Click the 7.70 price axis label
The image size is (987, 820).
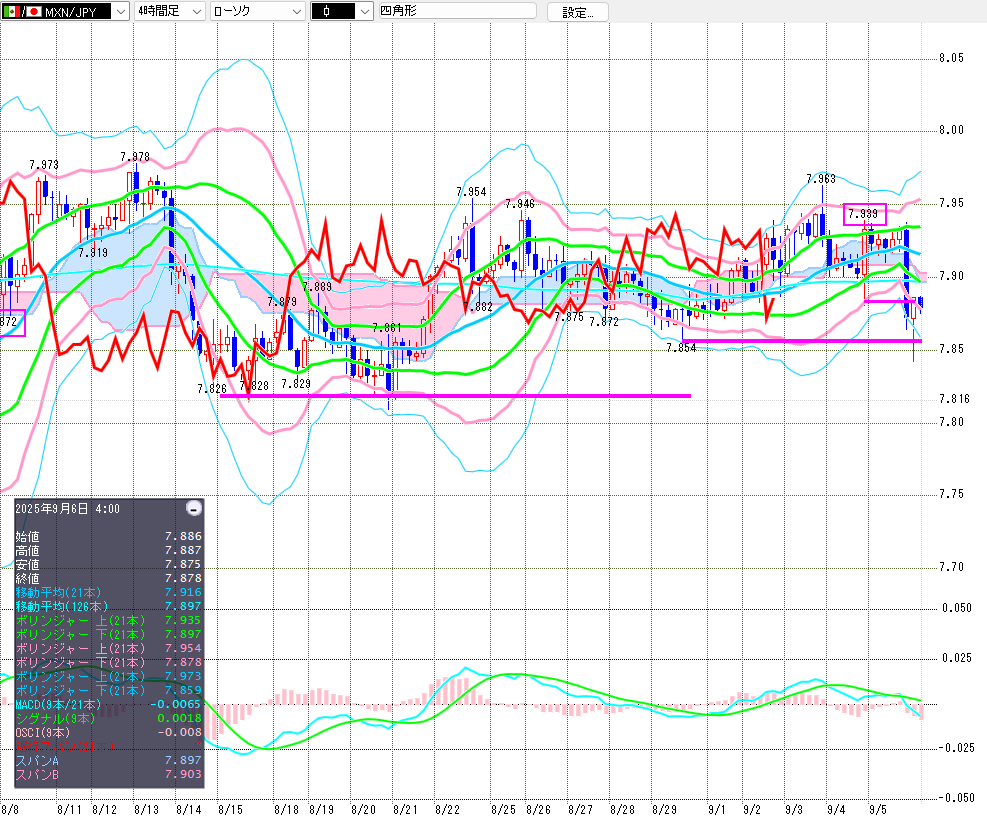pos(951,567)
